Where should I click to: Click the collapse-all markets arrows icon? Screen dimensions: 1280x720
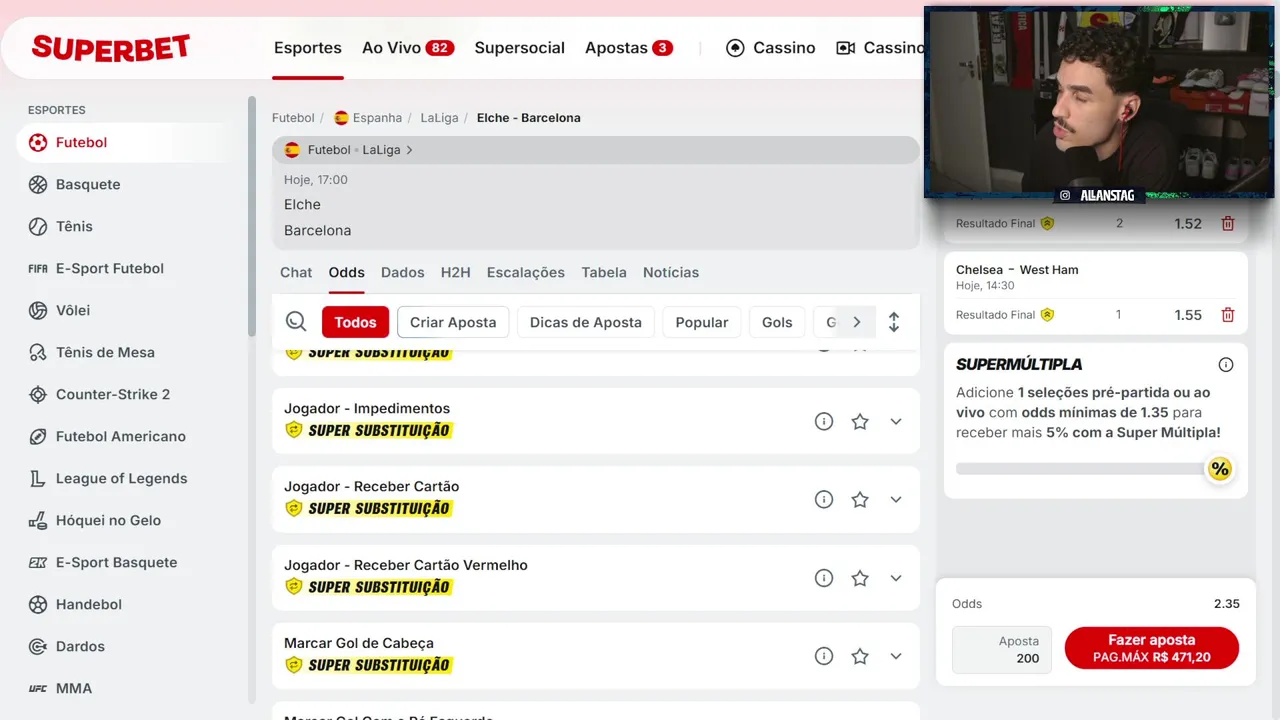click(x=894, y=322)
